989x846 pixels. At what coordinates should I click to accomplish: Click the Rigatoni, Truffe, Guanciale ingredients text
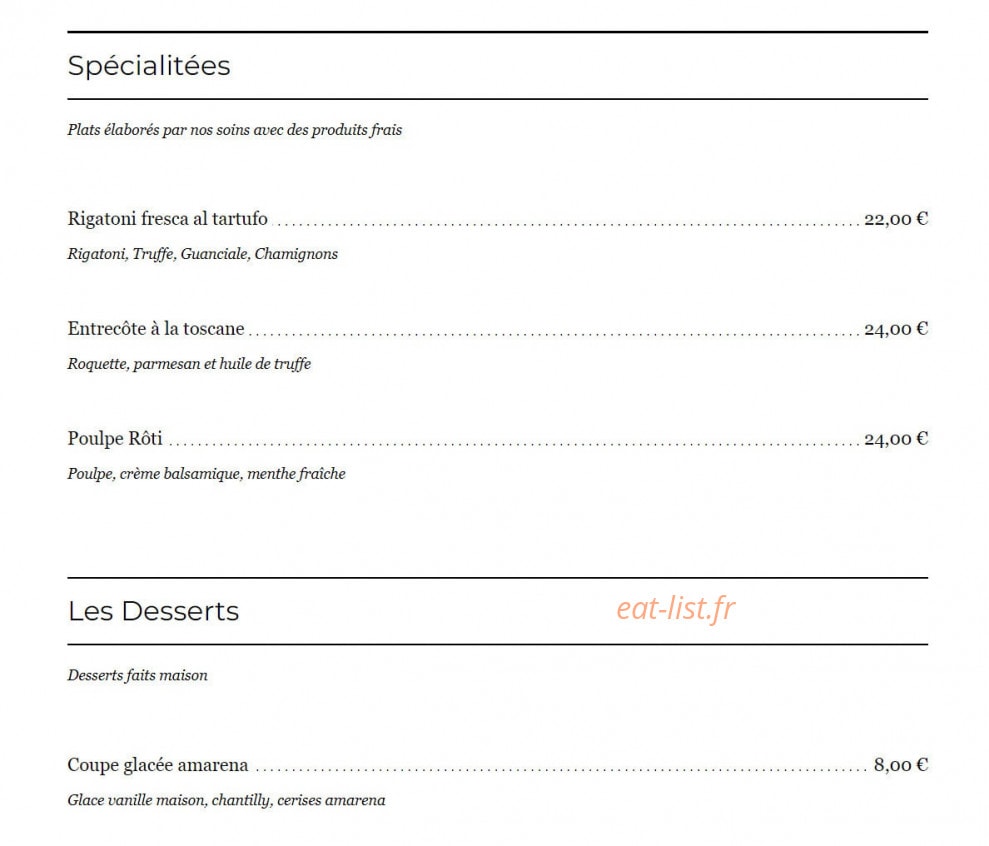pyautogui.click(x=202, y=254)
